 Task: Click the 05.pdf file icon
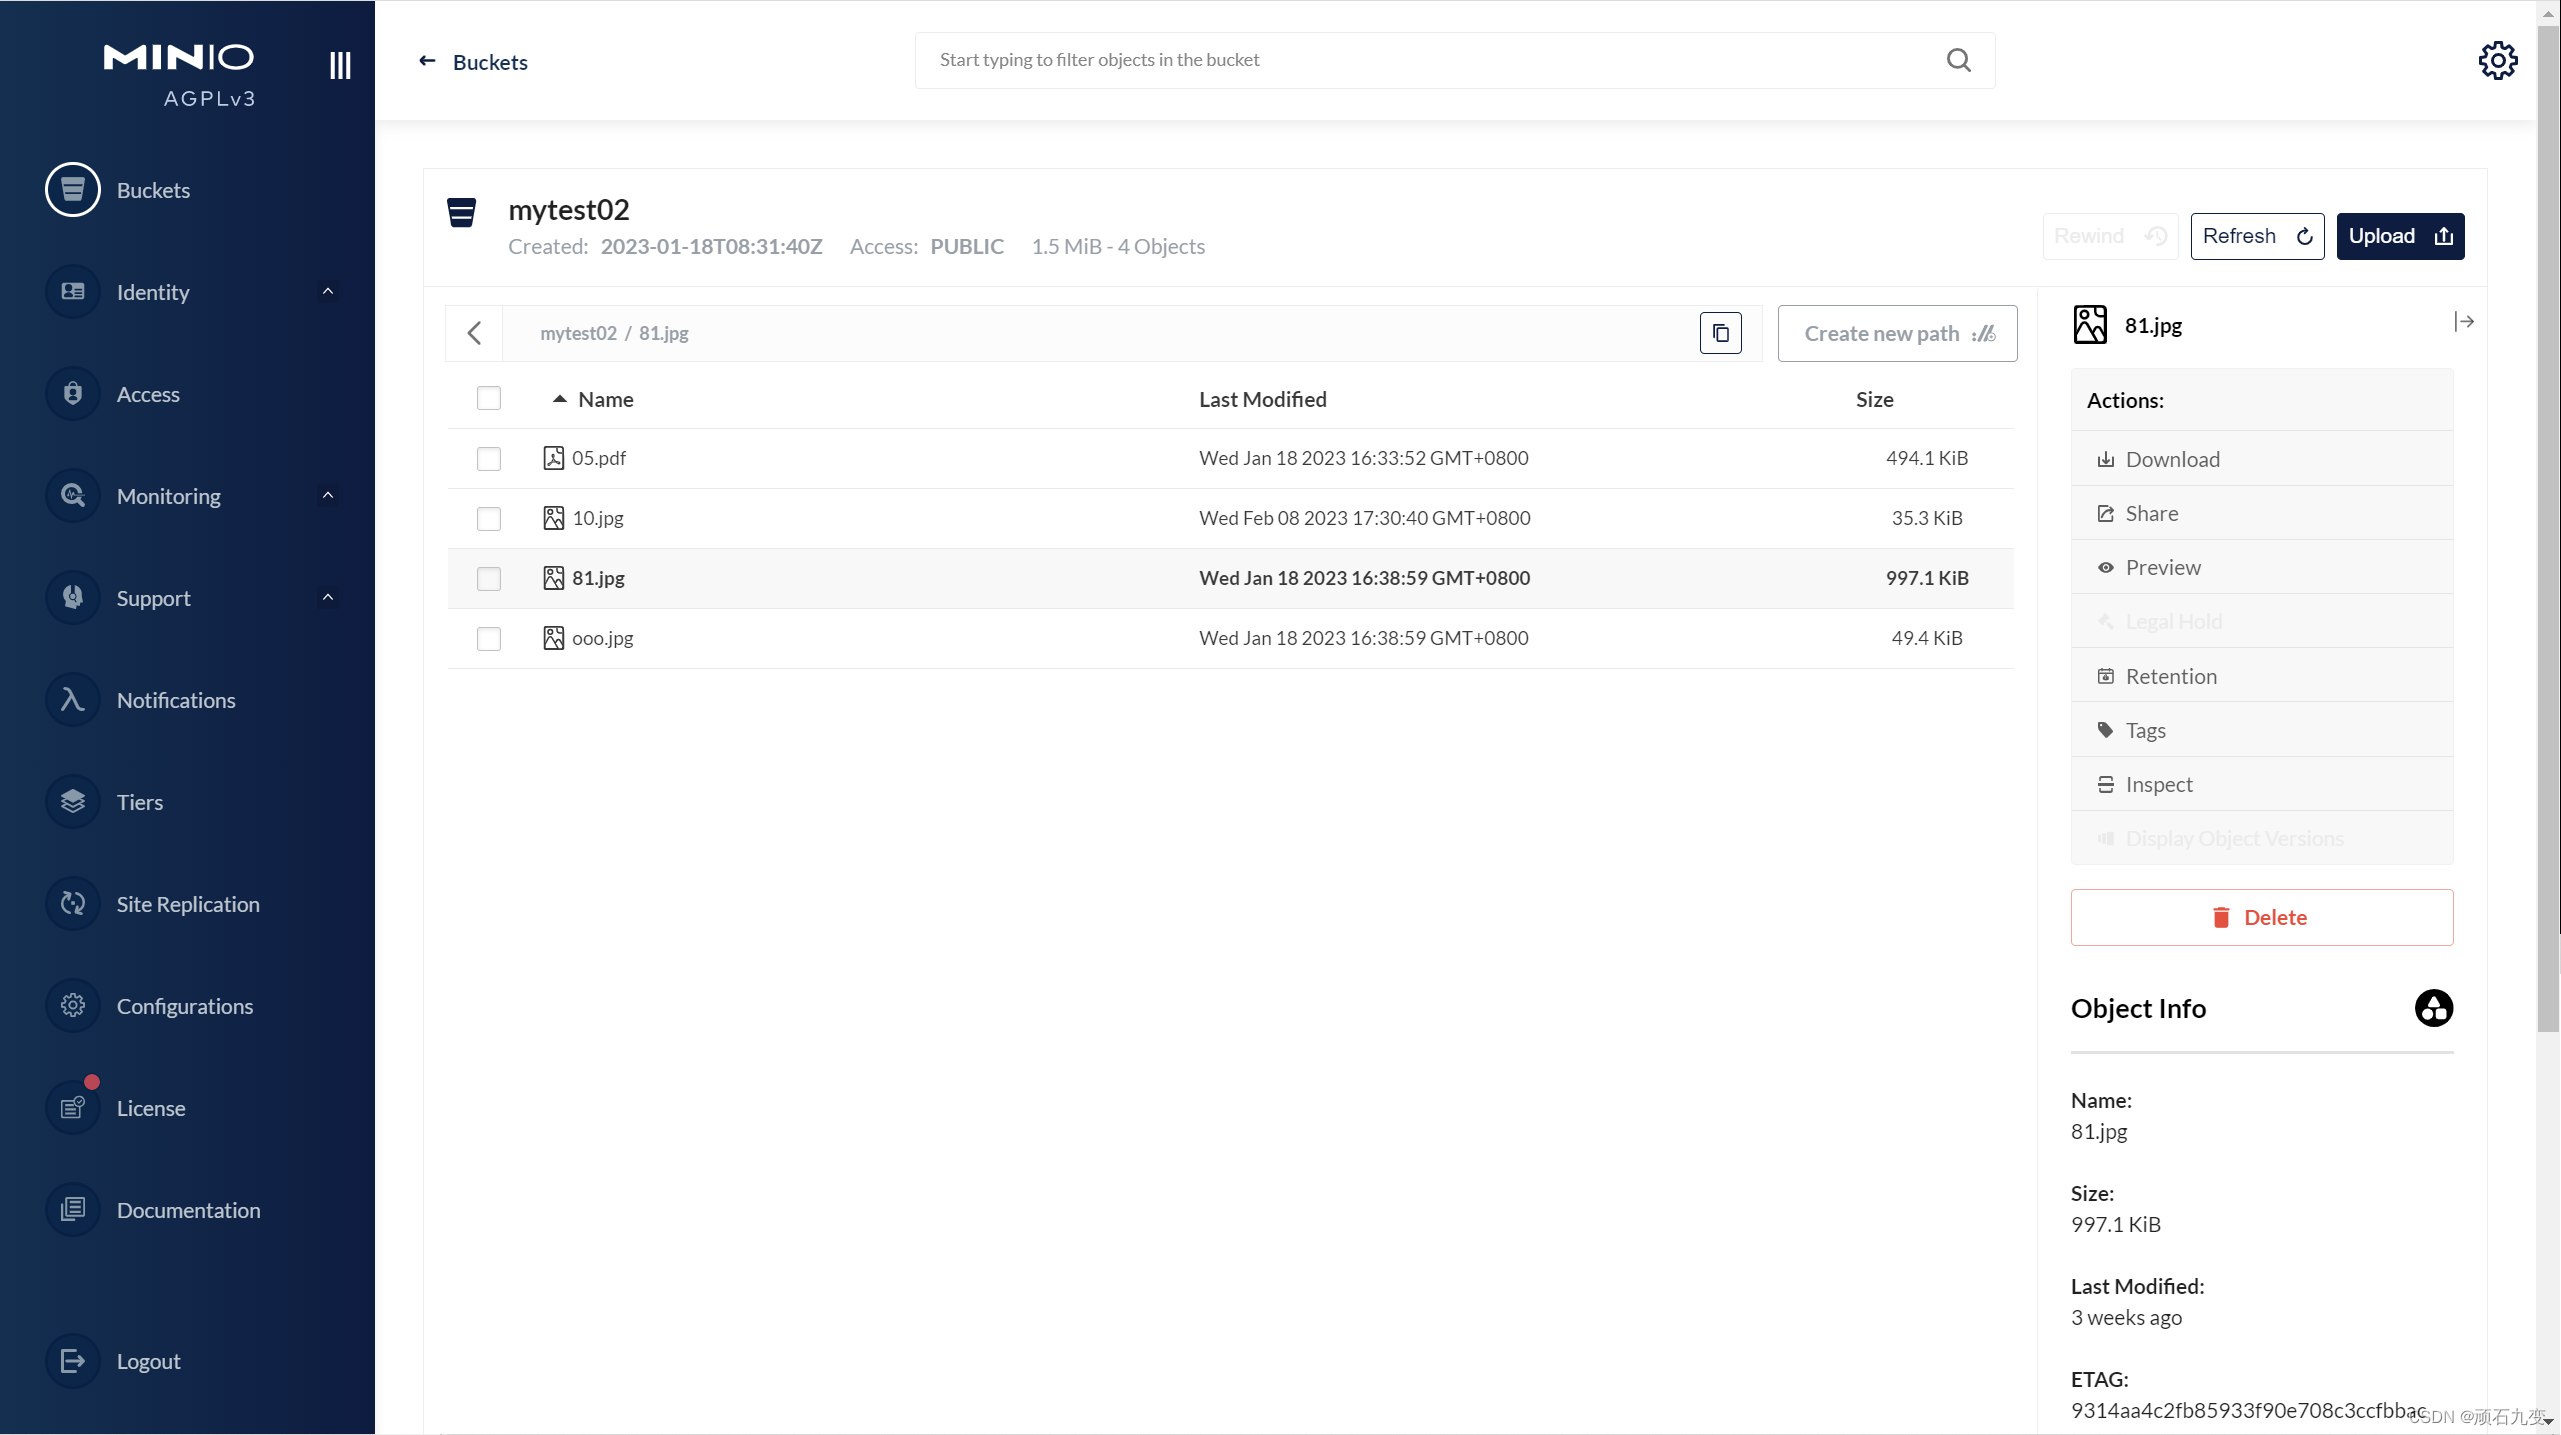coord(553,458)
